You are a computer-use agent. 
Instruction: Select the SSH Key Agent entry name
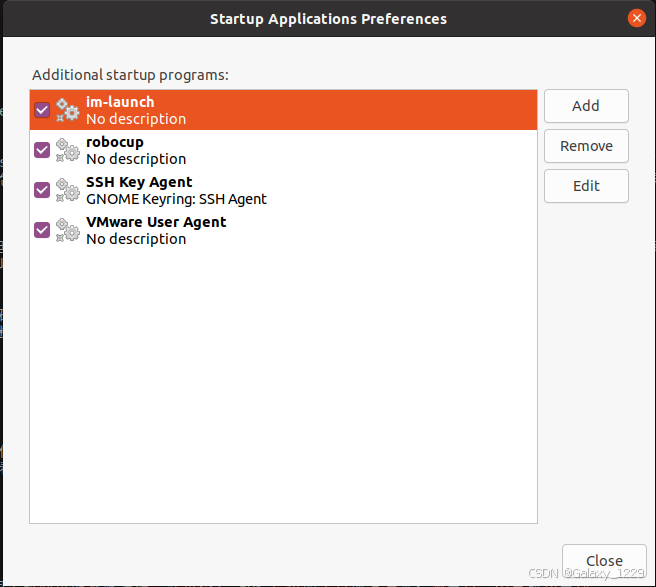click(x=139, y=182)
